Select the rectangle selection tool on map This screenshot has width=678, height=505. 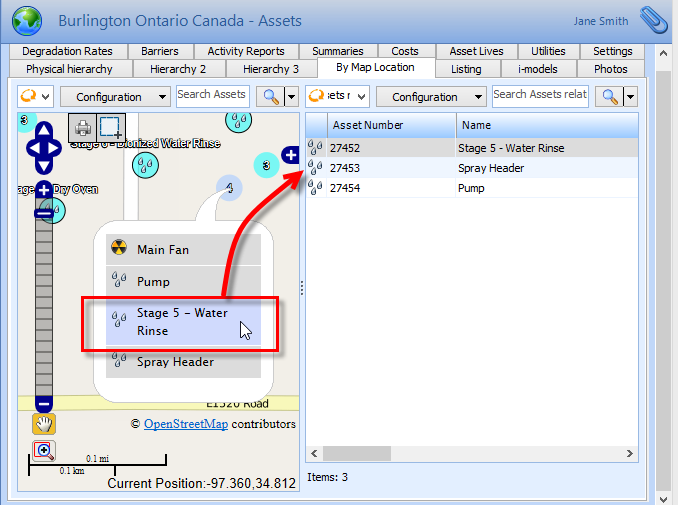click(x=110, y=127)
